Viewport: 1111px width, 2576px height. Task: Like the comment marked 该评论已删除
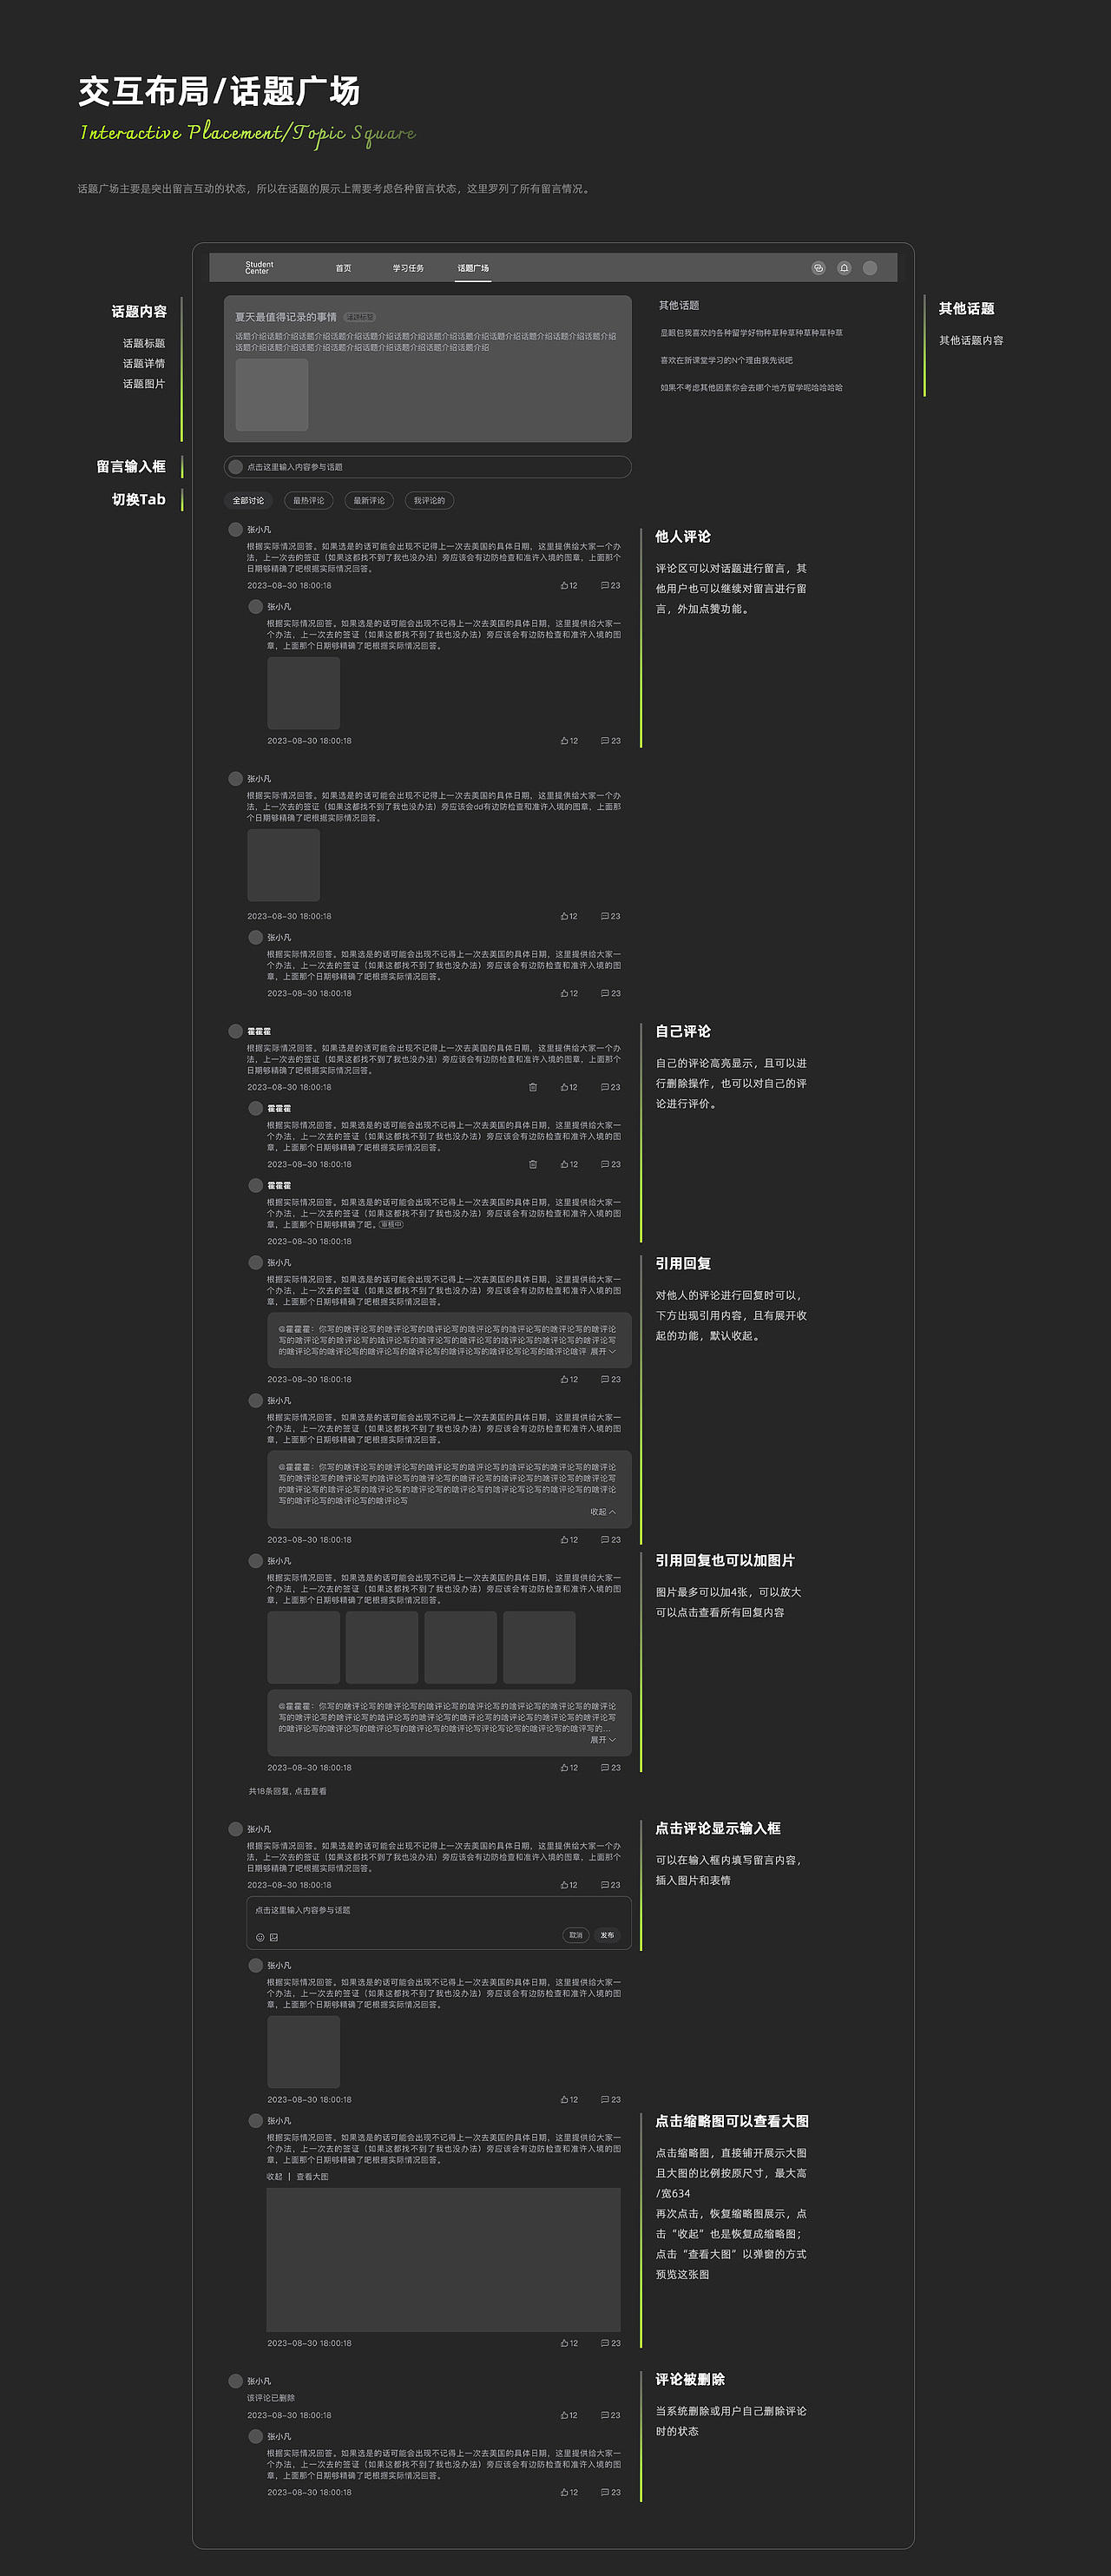pos(569,2415)
